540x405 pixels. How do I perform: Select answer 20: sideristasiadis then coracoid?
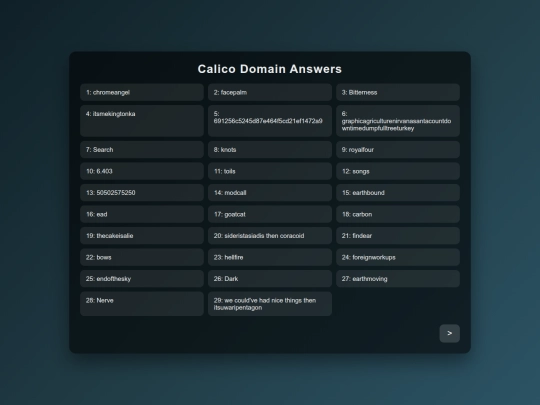point(270,236)
